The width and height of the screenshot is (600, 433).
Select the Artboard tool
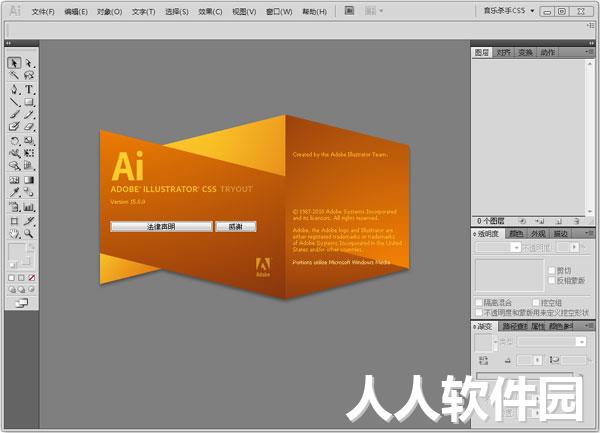tap(14, 221)
